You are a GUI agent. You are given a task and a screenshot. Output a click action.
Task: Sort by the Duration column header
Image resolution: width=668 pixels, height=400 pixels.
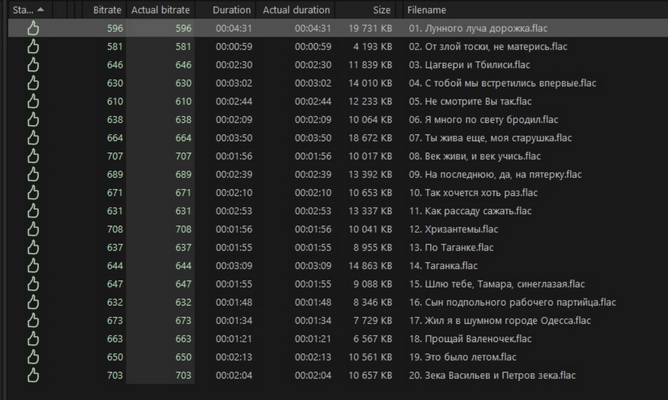pos(231,10)
